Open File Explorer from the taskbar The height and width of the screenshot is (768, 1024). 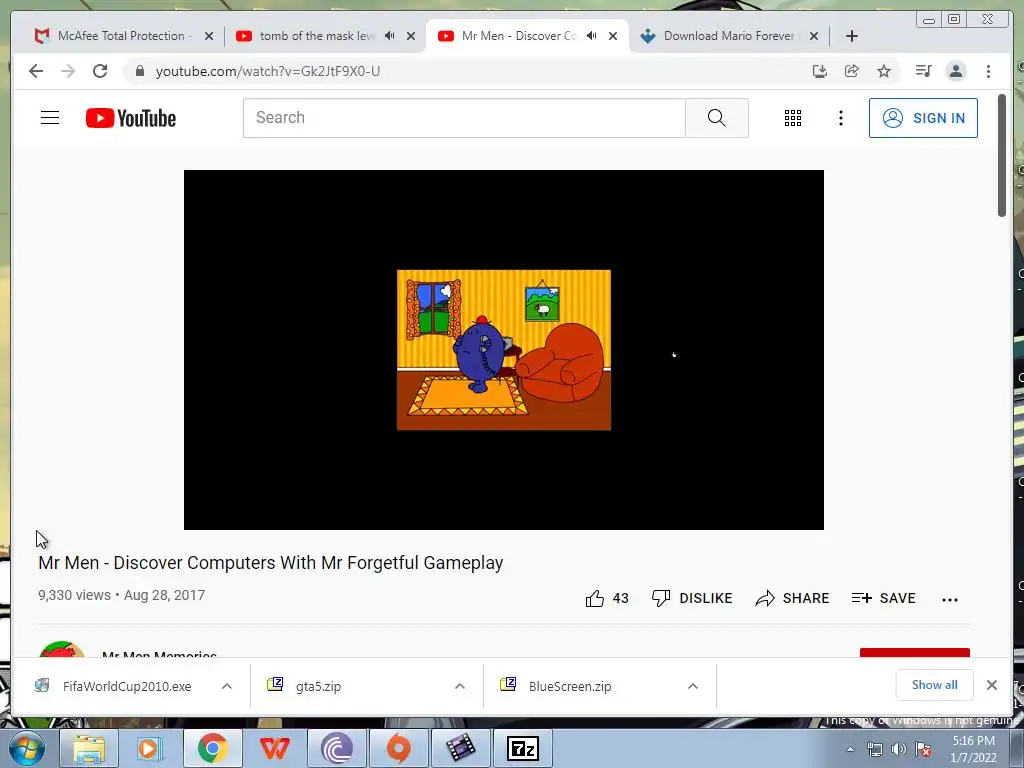[x=89, y=748]
